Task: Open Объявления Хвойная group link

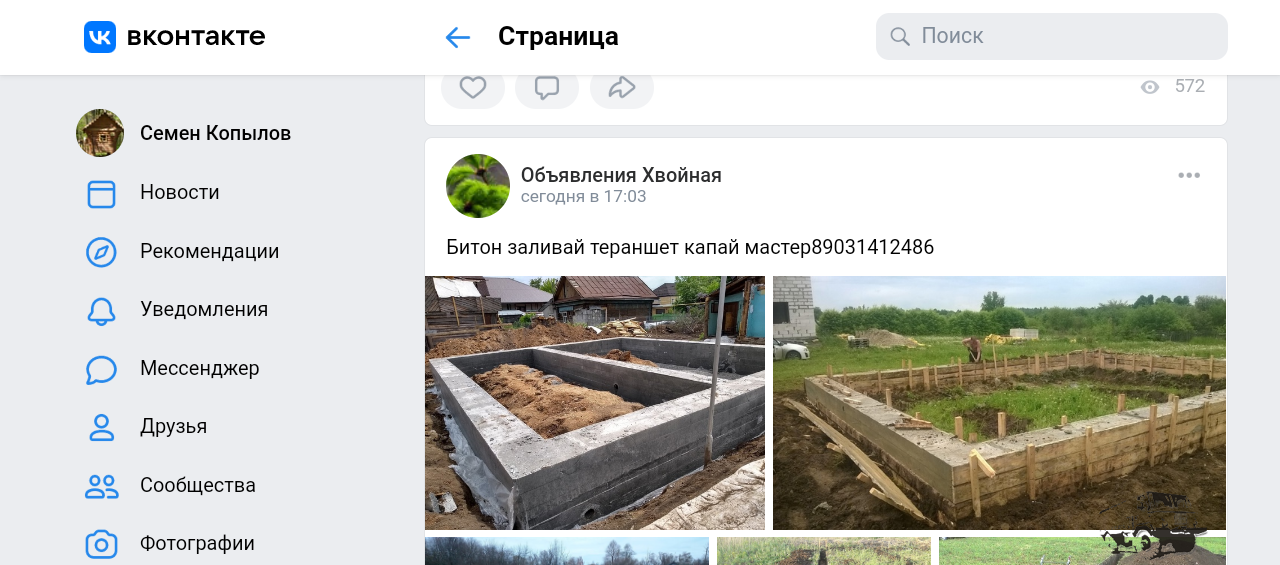Action: tap(621, 175)
